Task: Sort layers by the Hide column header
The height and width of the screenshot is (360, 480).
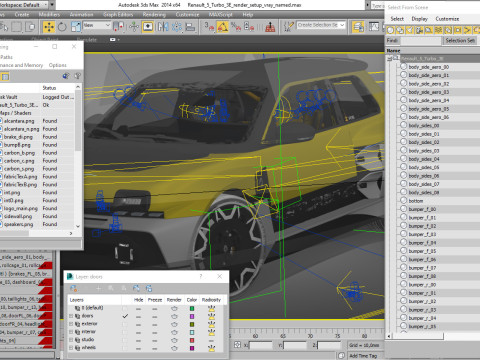Action: [138, 300]
